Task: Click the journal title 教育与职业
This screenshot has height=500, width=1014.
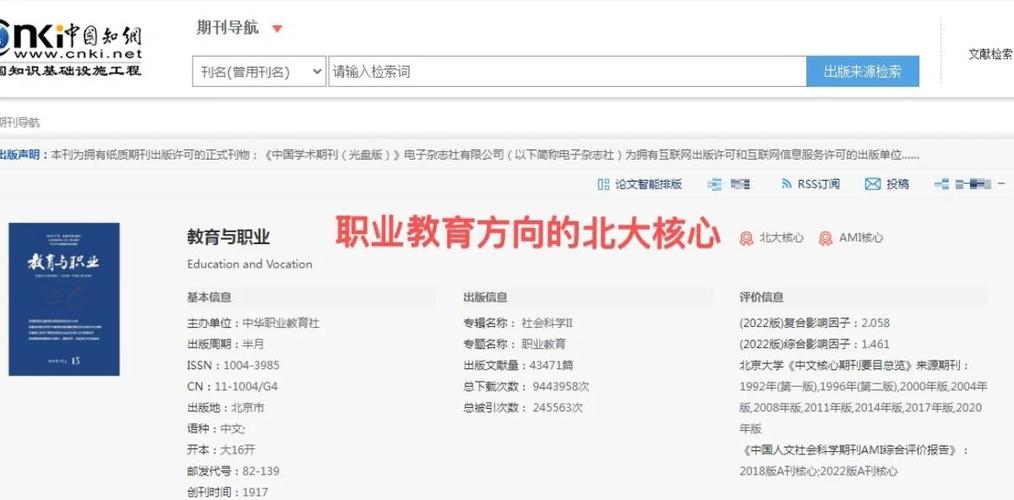Action: (228, 237)
